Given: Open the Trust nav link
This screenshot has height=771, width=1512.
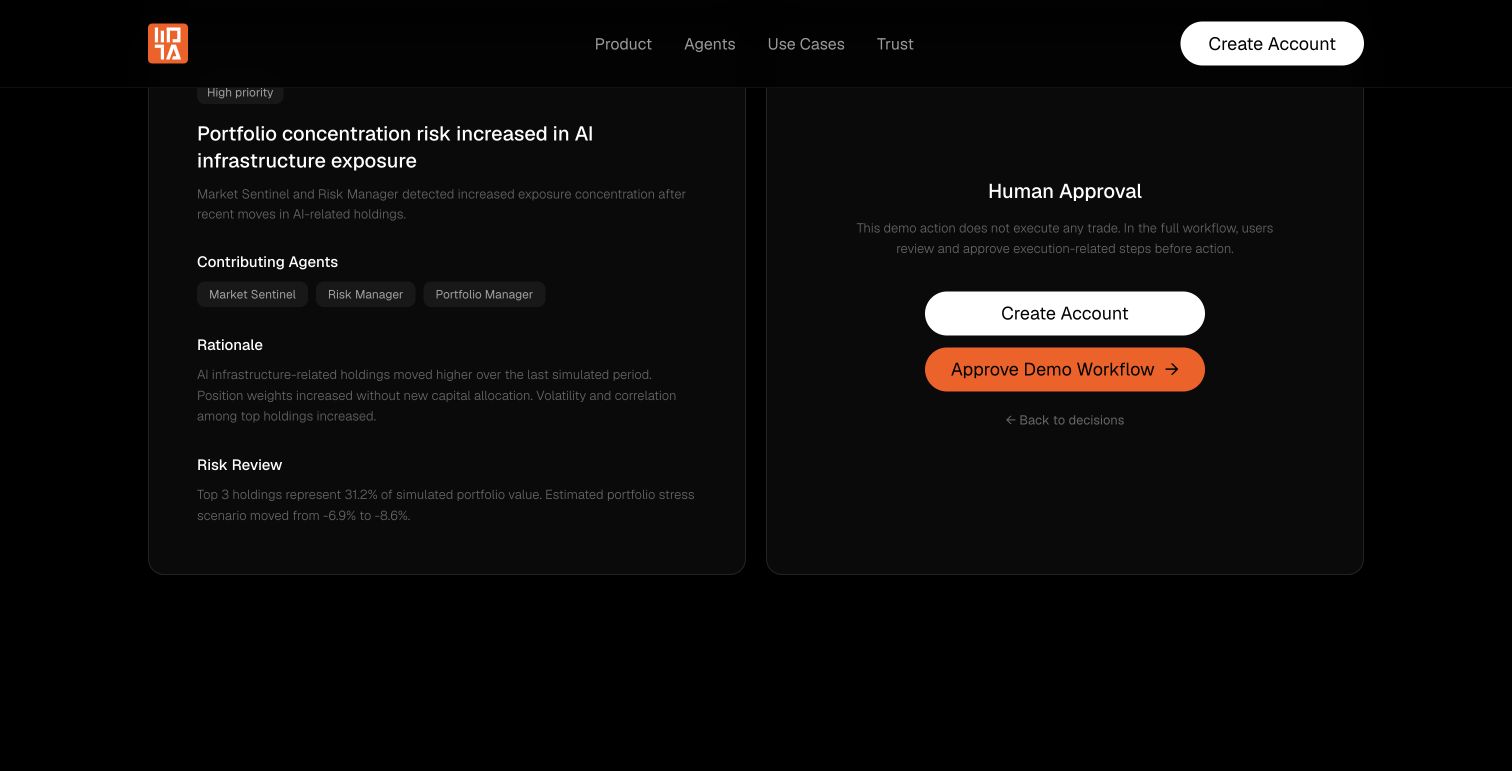Looking at the screenshot, I should 895,44.
